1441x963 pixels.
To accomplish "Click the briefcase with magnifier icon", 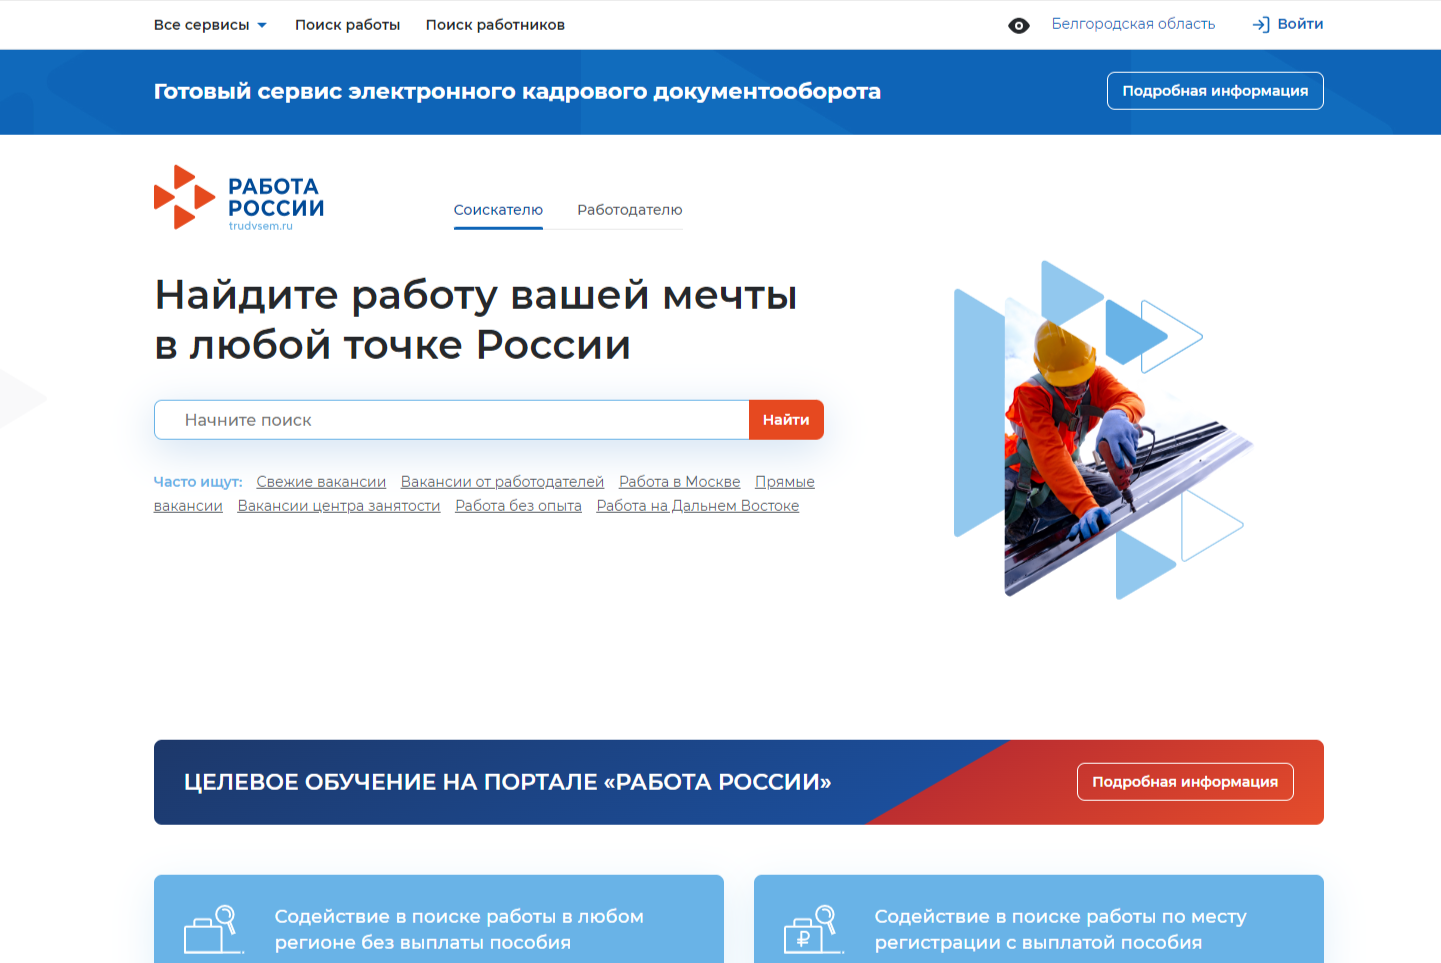I will point(212,929).
